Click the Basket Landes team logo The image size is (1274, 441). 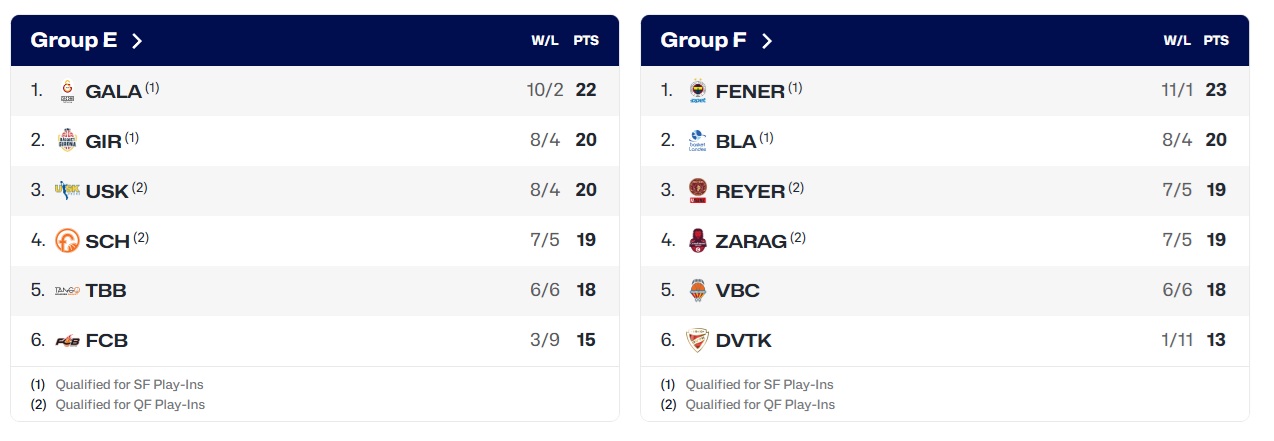698,140
